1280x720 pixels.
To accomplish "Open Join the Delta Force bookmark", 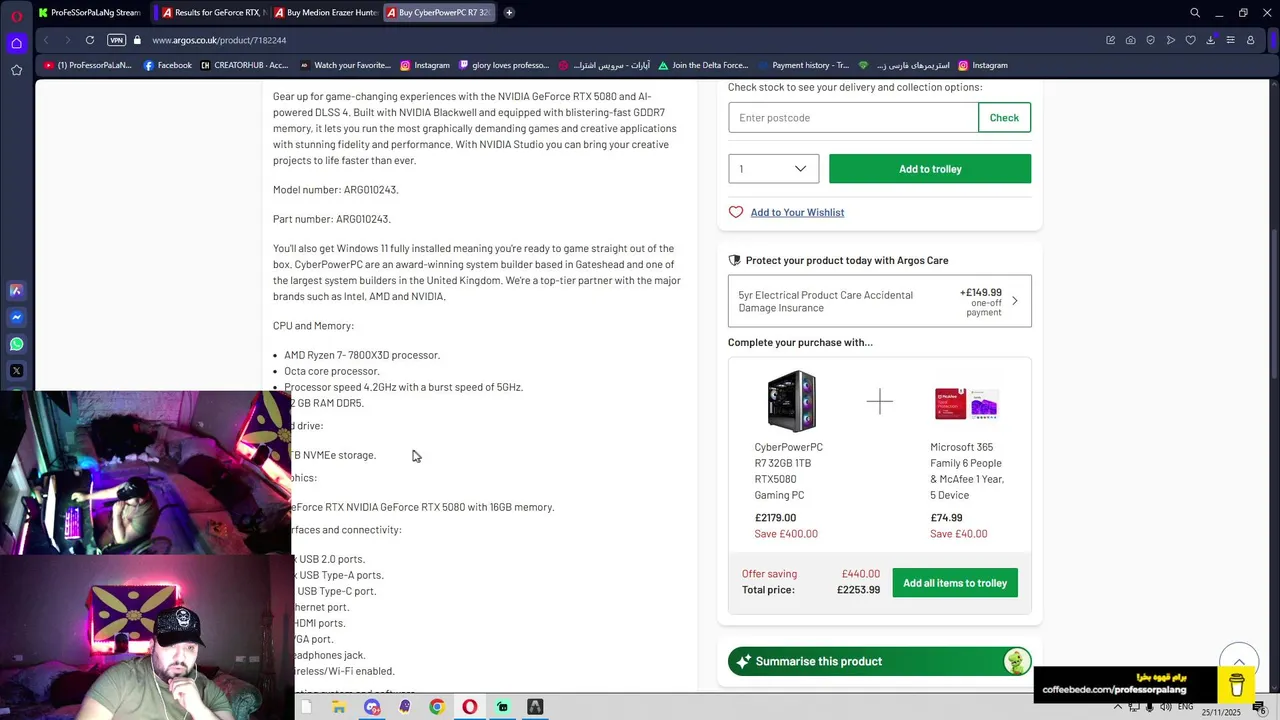I will point(702,65).
